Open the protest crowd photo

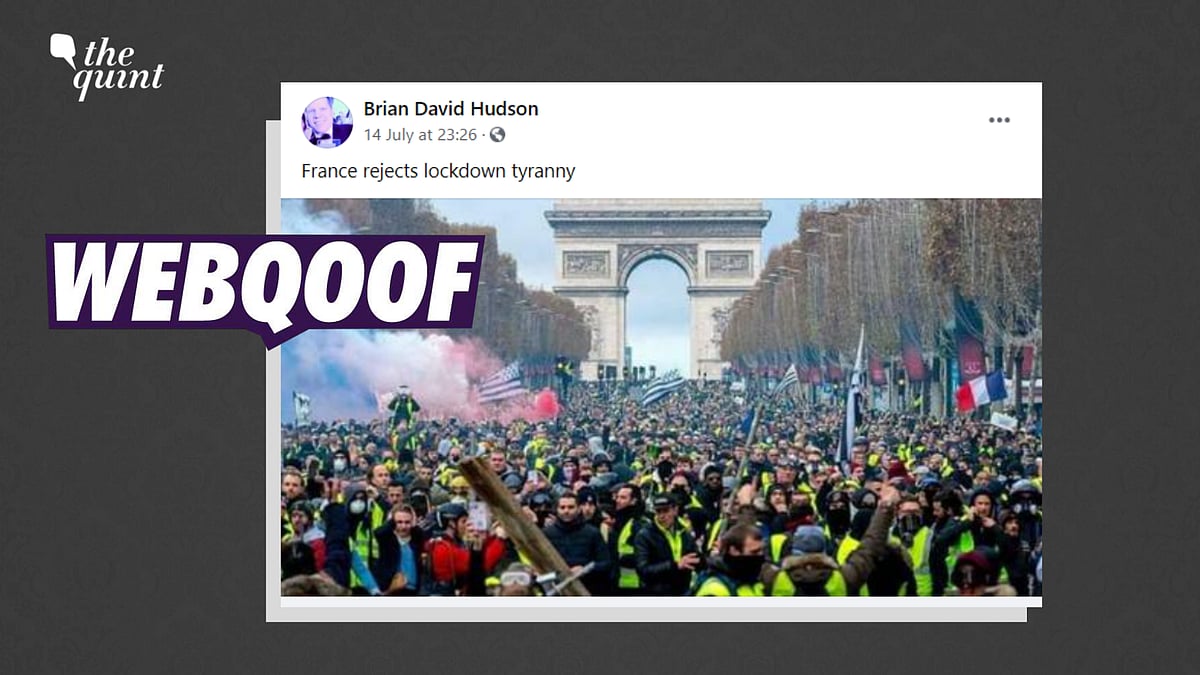point(661,397)
